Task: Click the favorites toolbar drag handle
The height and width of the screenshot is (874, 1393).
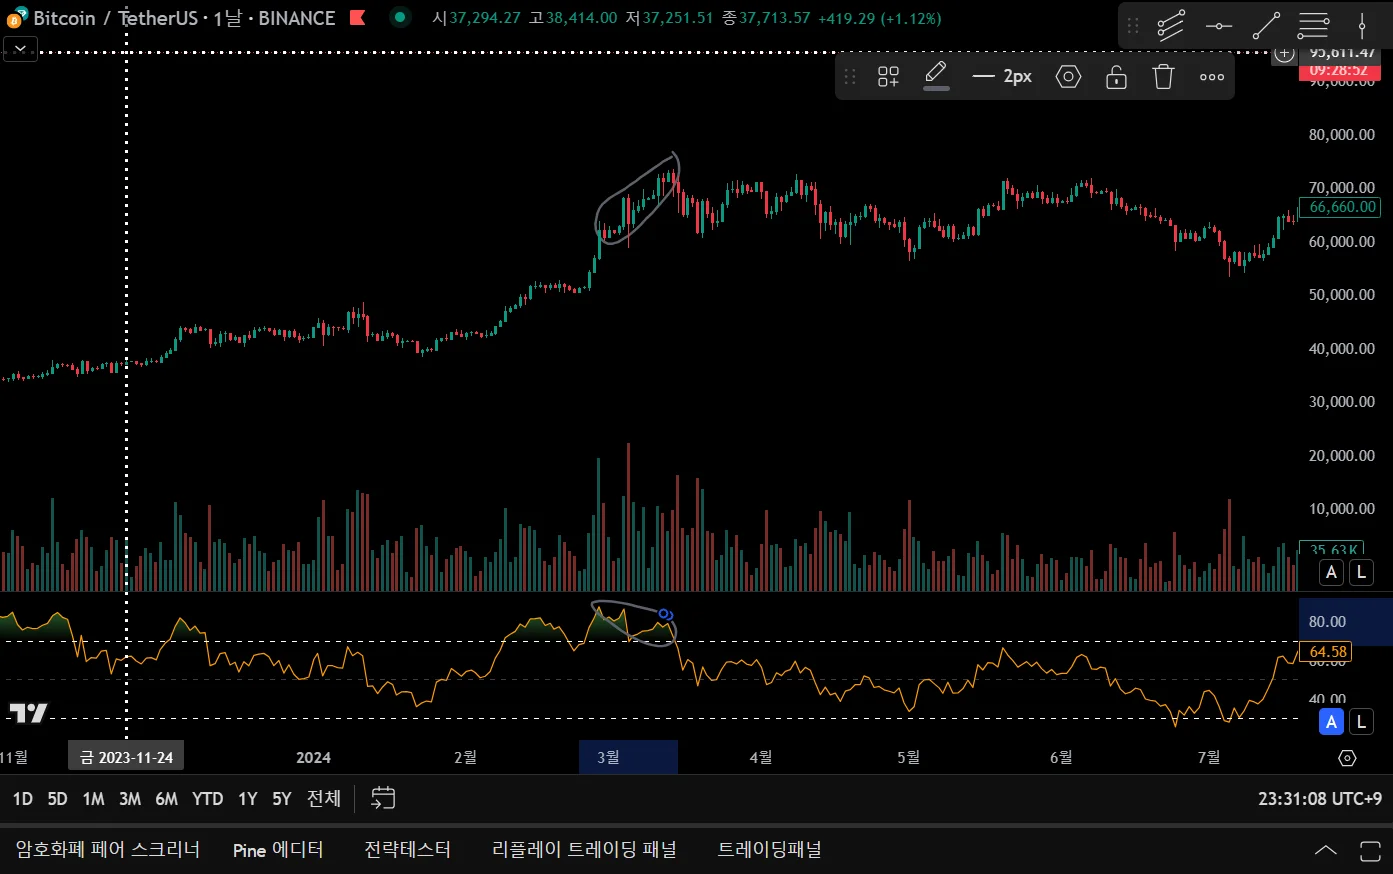Action: 1133,26
